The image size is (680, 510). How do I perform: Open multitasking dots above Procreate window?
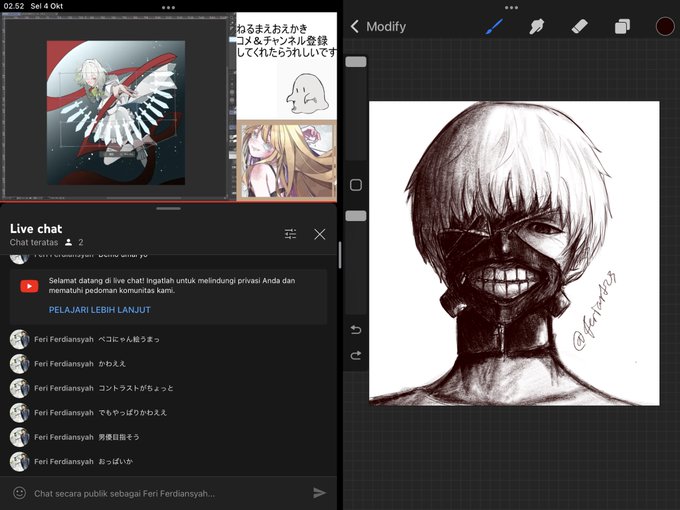(511, 7)
